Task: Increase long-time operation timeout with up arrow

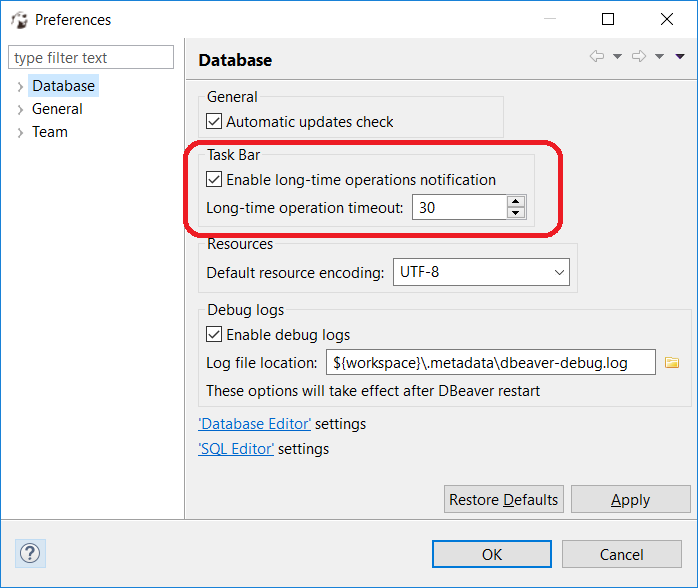Action: click(516, 201)
